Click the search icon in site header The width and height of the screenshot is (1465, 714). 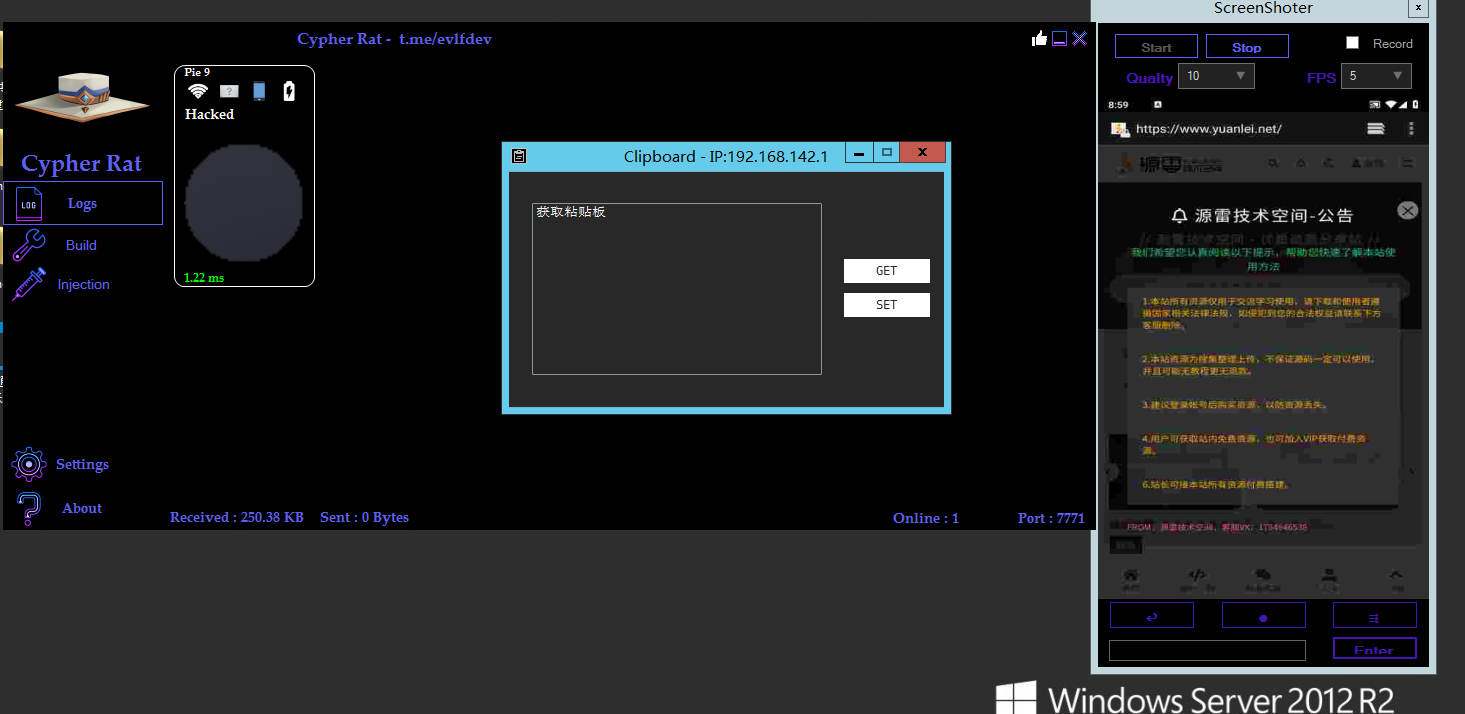click(1274, 163)
